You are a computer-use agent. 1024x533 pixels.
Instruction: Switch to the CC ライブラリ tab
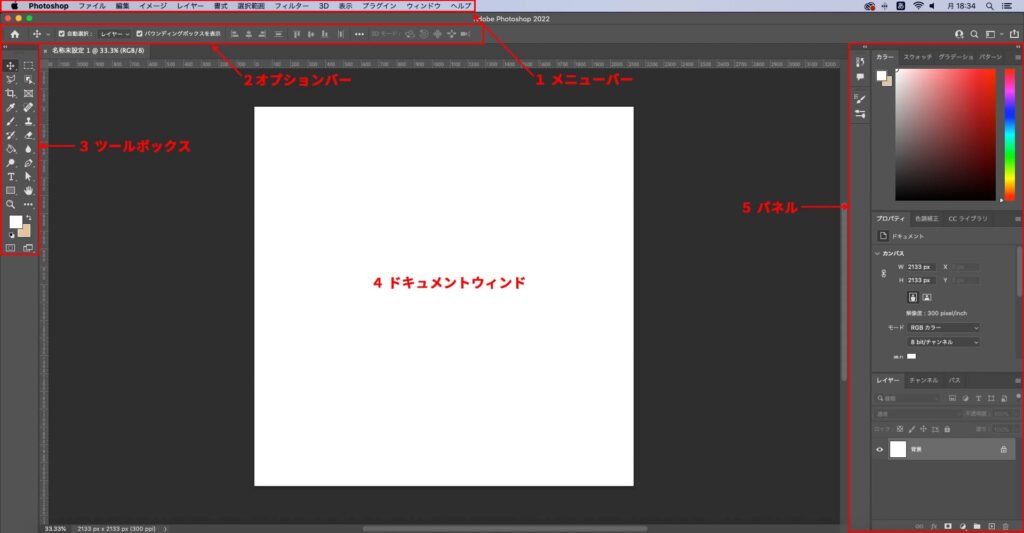(x=968, y=219)
